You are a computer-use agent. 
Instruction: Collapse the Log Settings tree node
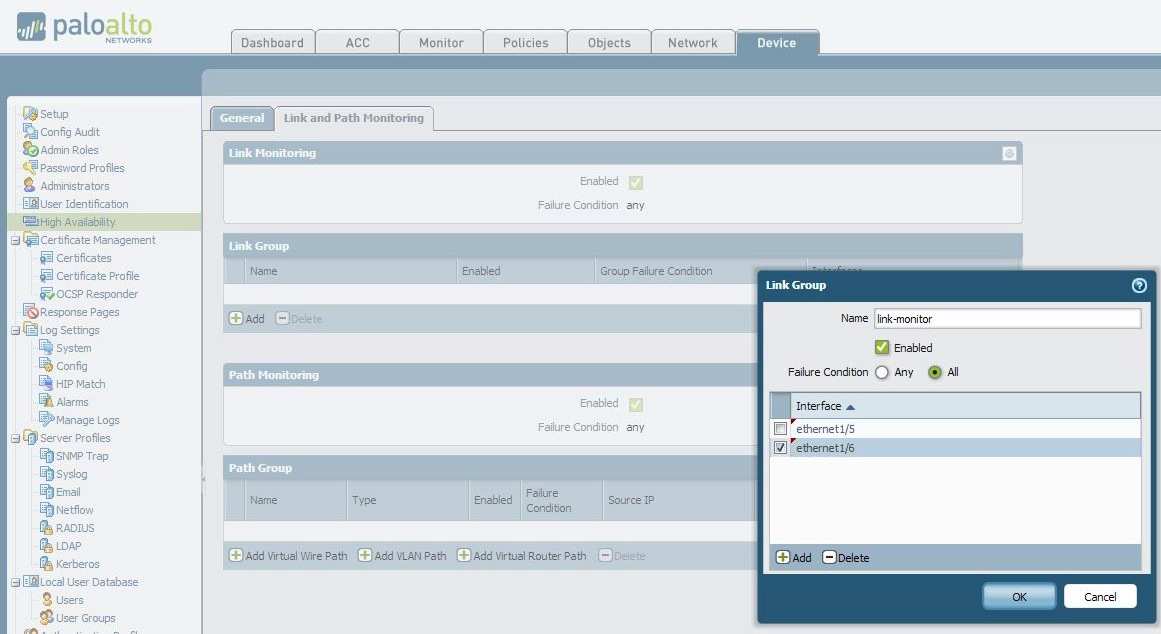[x=15, y=330]
